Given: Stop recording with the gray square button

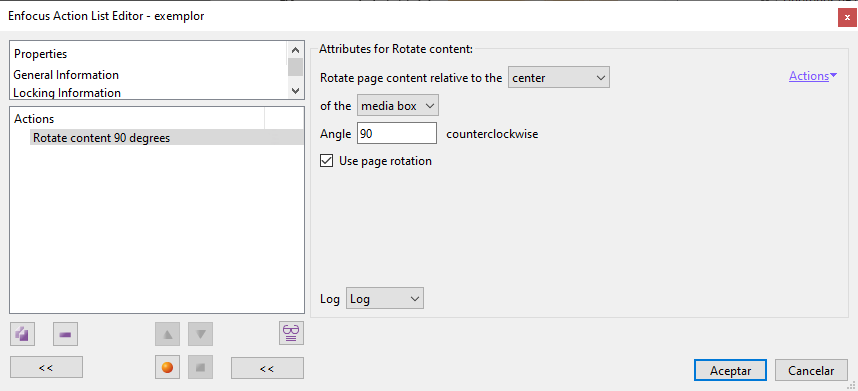Looking at the screenshot, I should [200, 367].
